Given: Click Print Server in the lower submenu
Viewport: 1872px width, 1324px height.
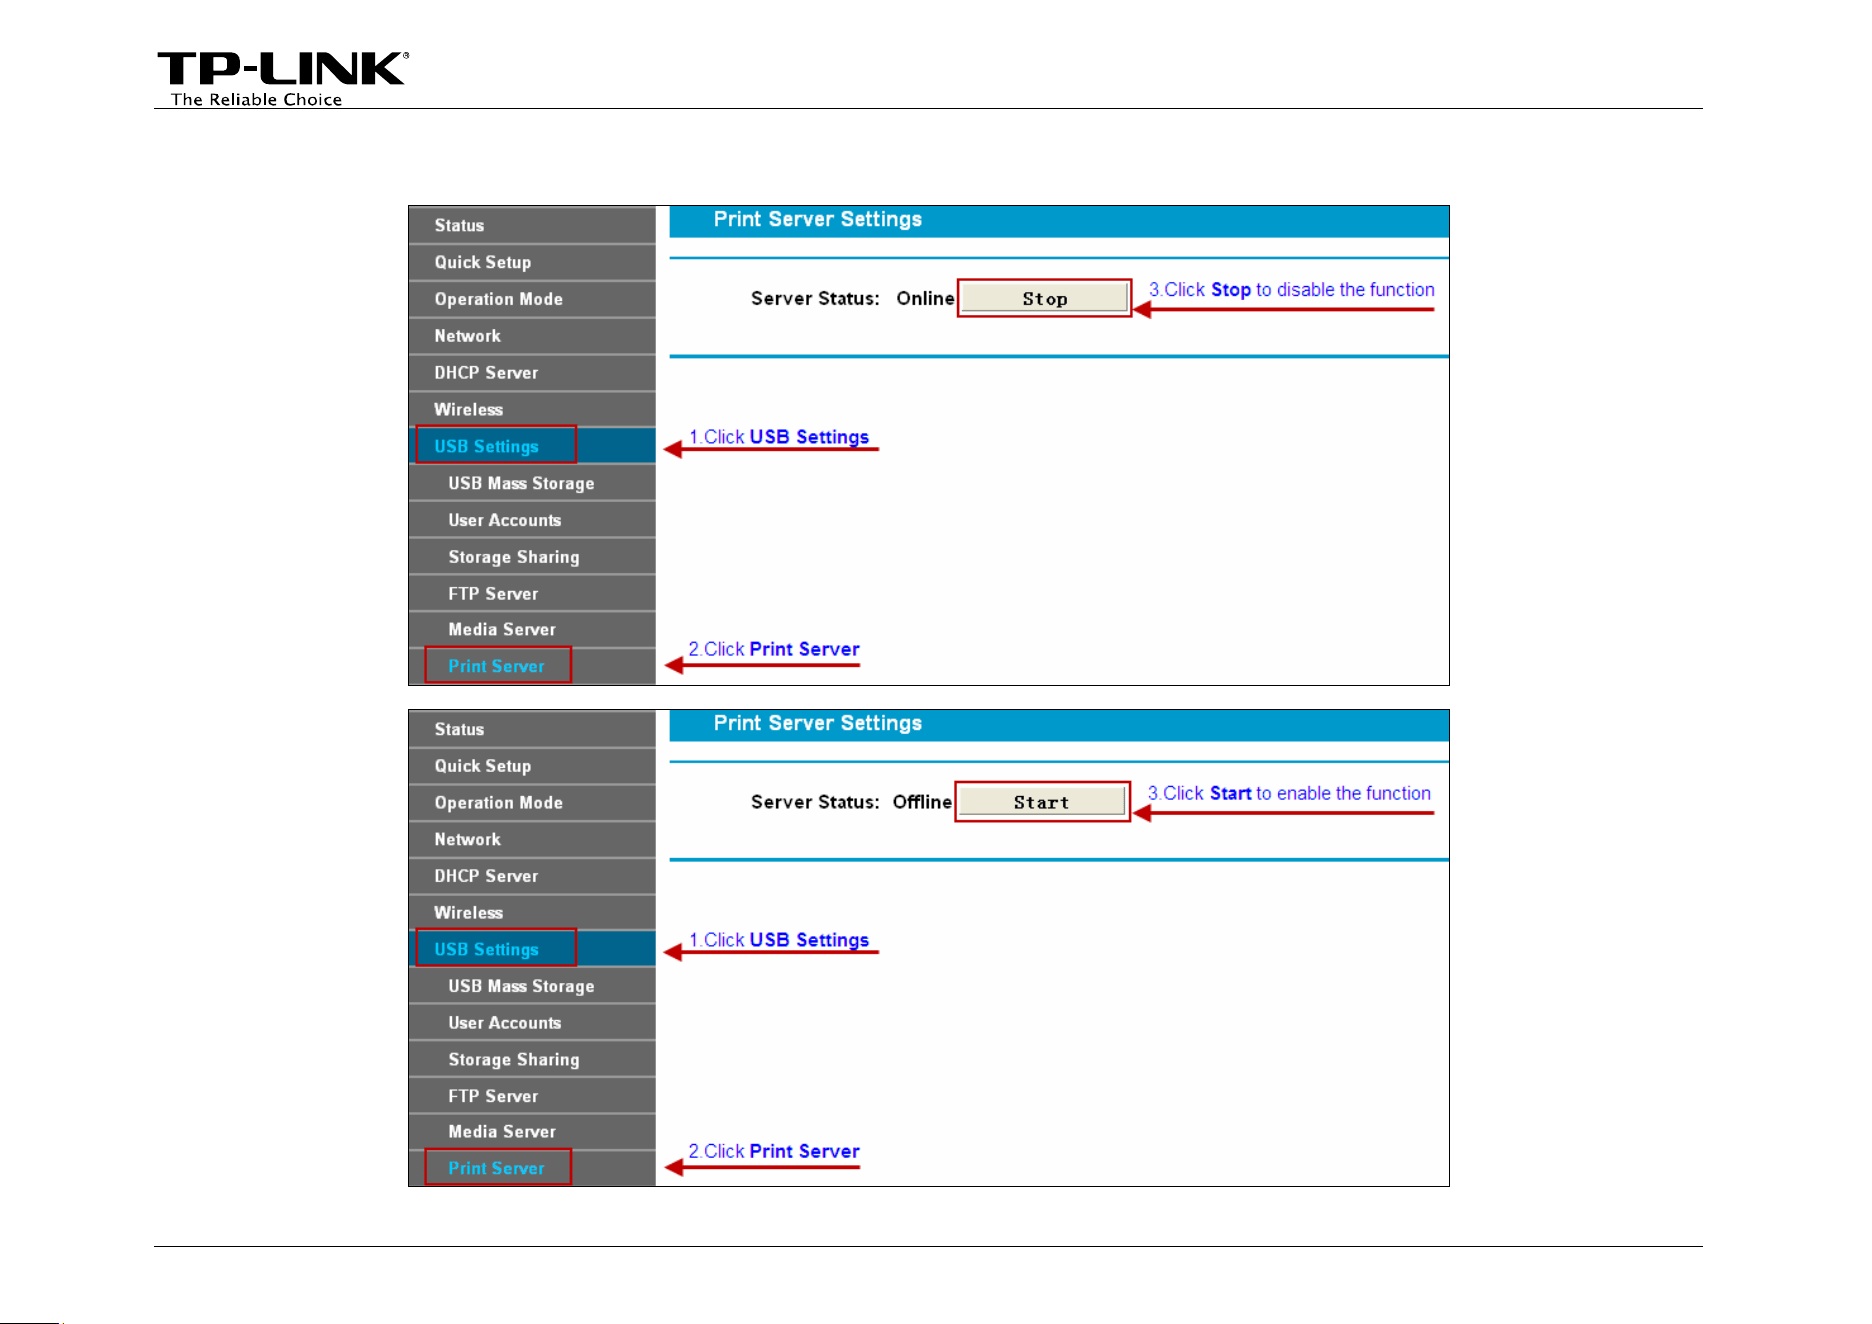Looking at the screenshot, I should (532, 1168).
